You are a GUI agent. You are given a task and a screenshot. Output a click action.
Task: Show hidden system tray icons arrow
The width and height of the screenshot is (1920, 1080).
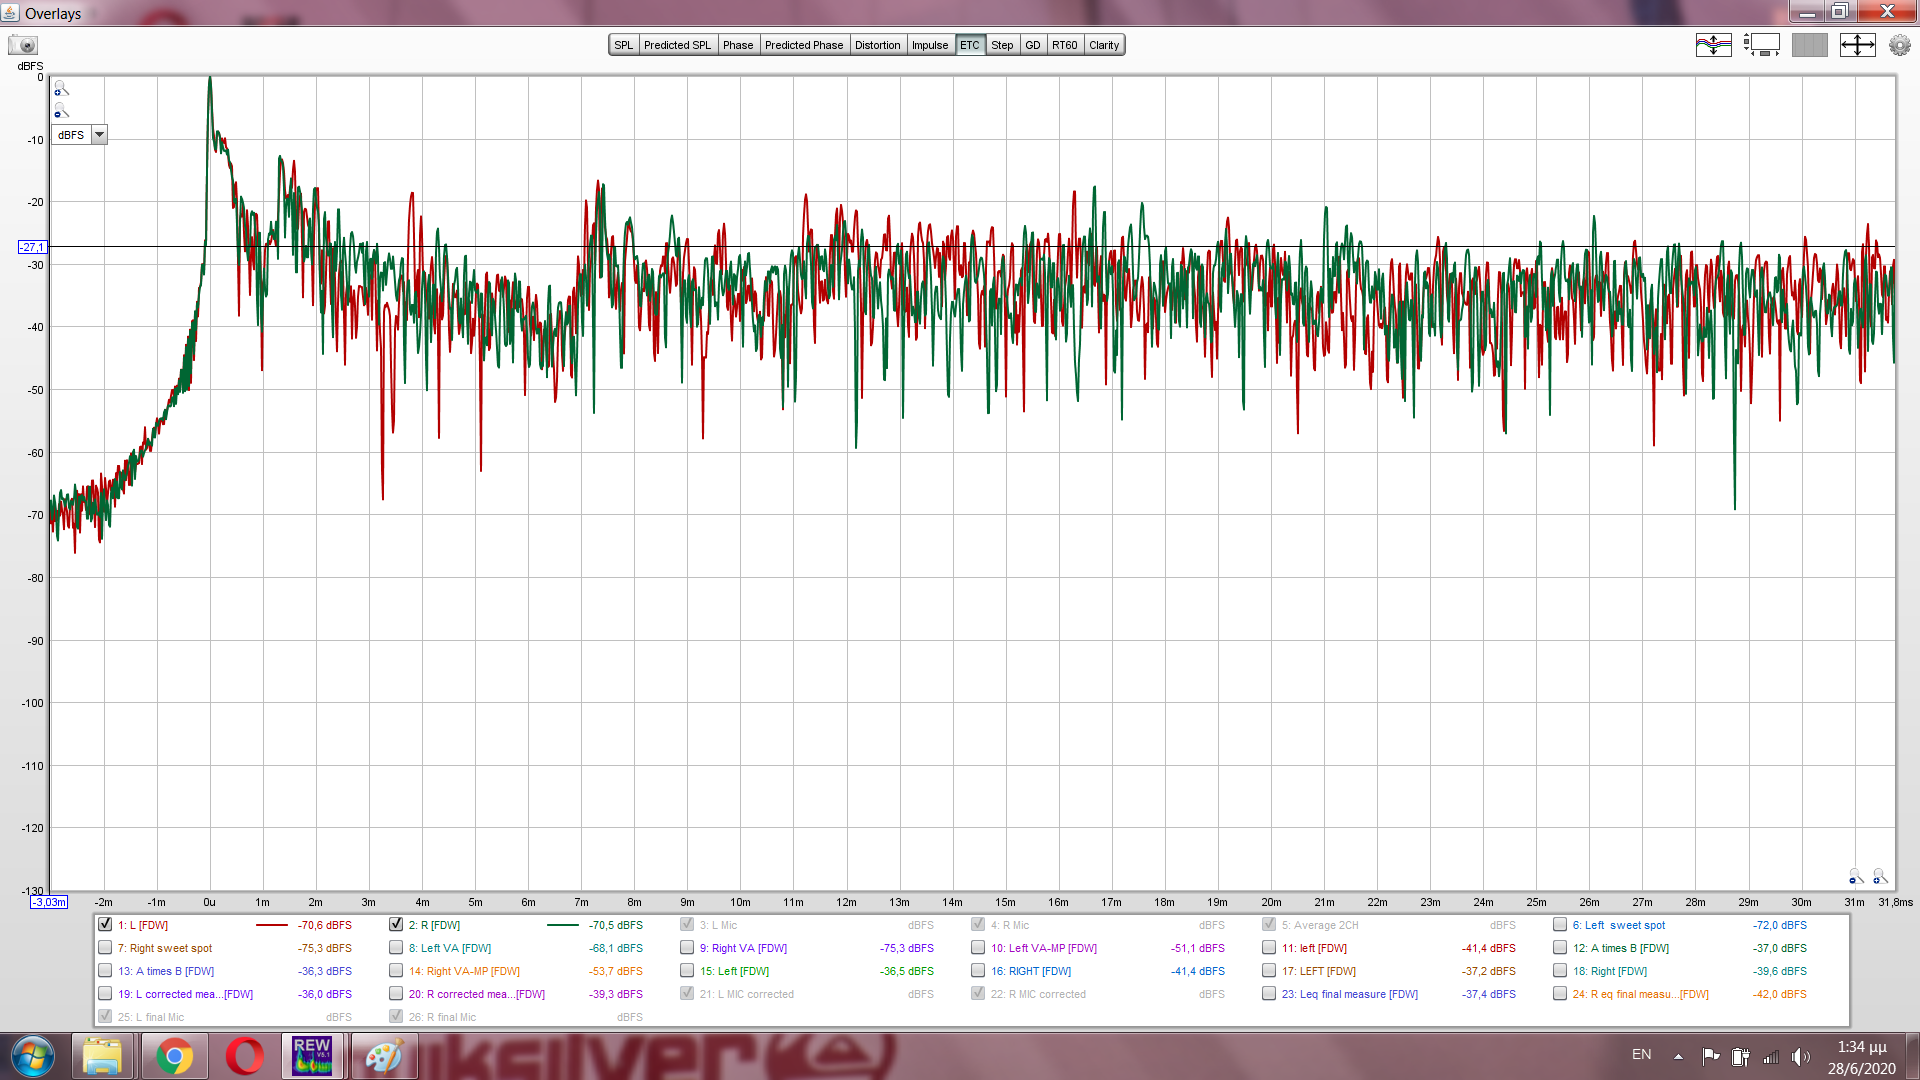point(1678,1056)
